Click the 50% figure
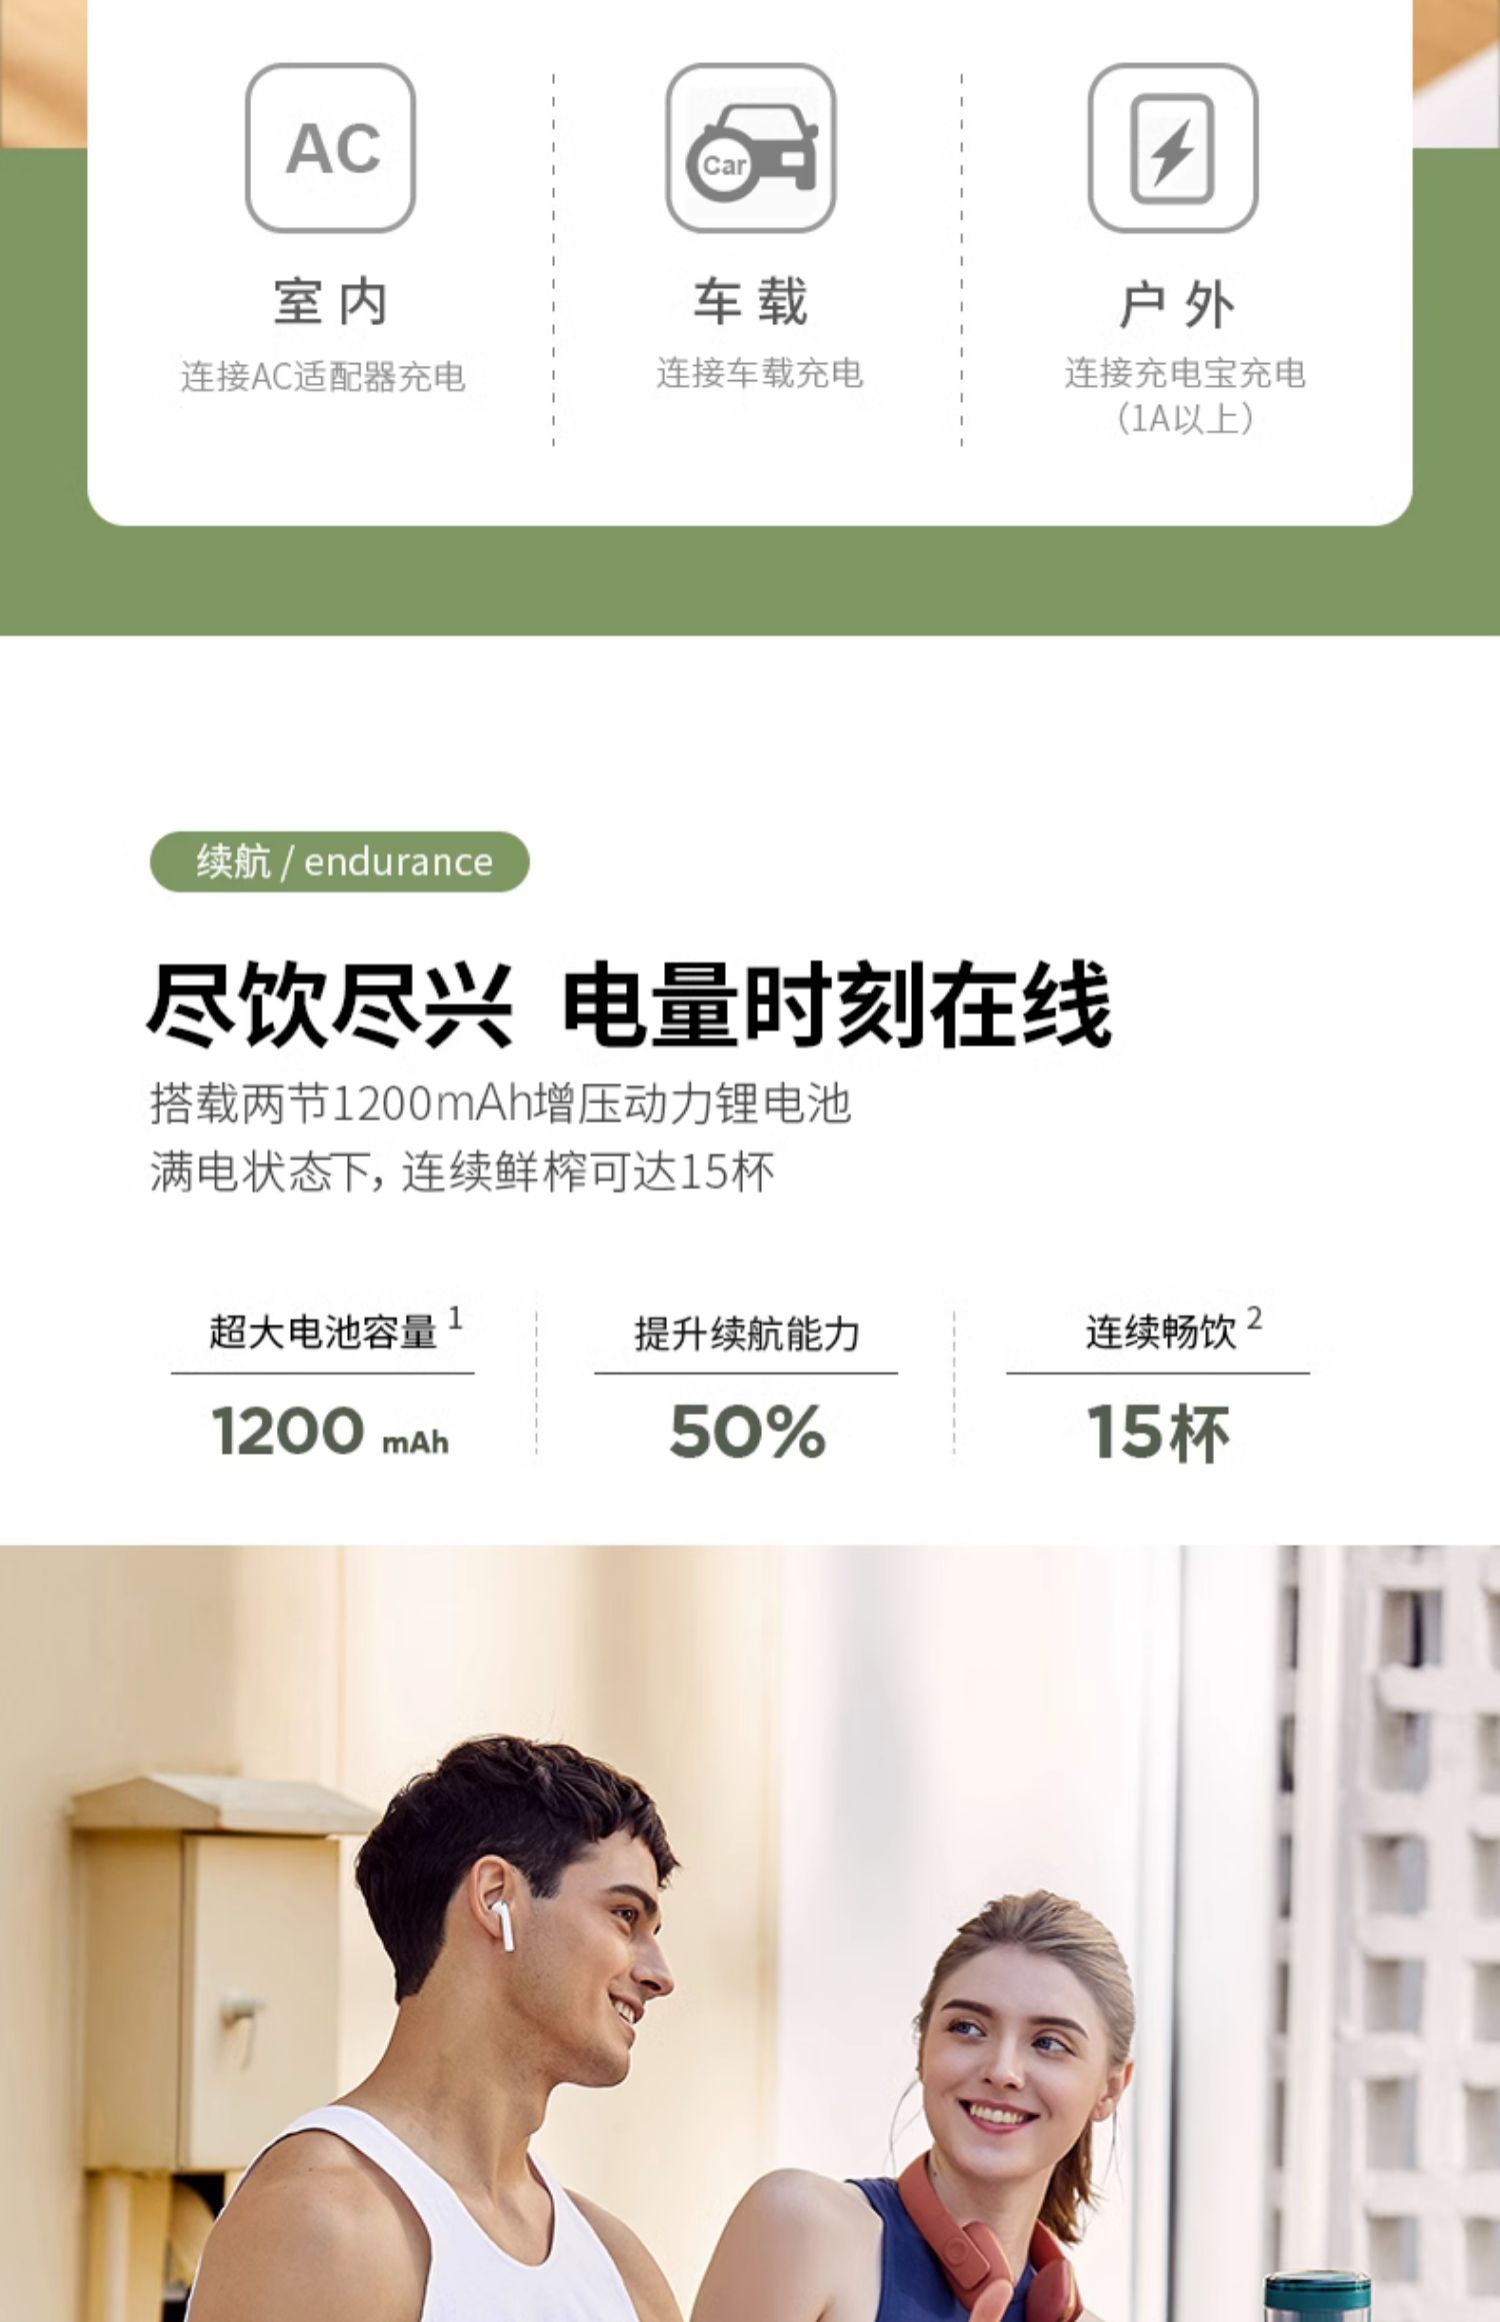Screen dimensions: 1500x2322 click(x=748, y=1431)
